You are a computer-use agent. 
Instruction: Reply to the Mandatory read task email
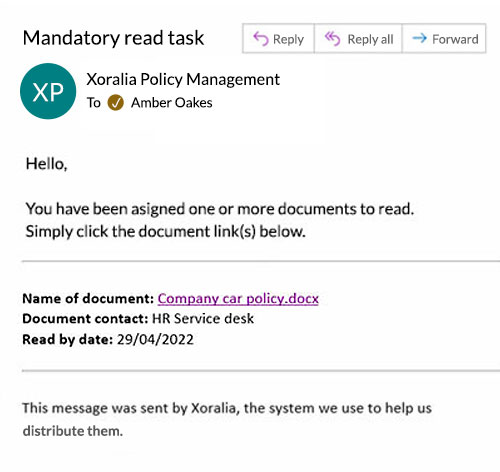click(x=278, y=38)
